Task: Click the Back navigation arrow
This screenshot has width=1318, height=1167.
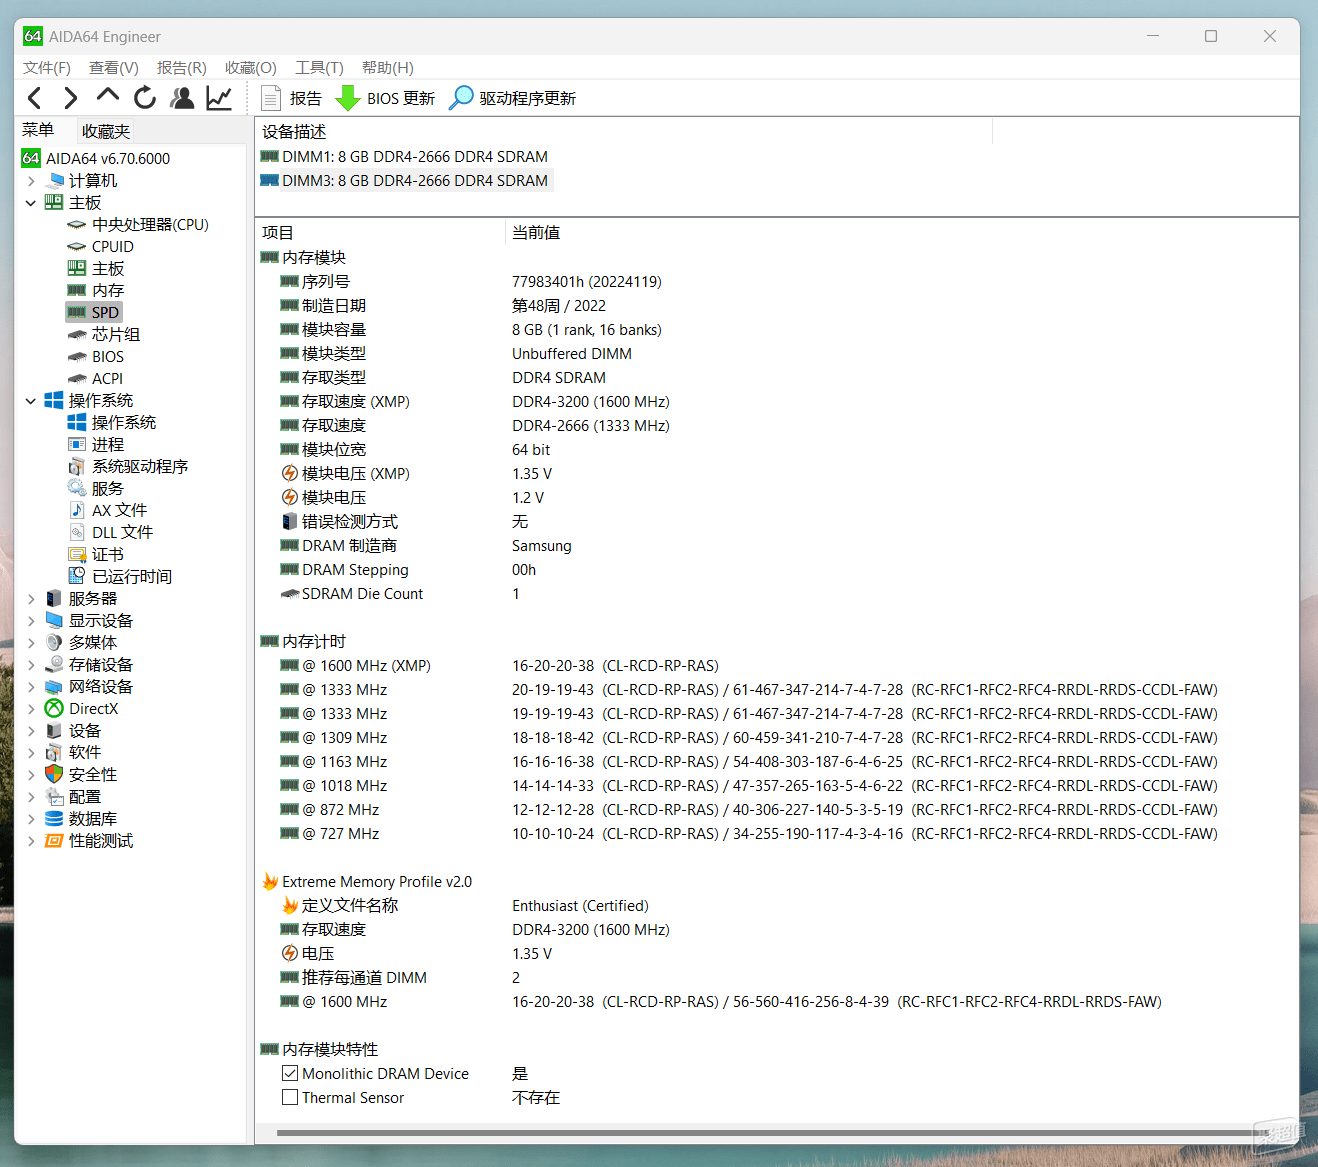Action: tap(35, 98)
